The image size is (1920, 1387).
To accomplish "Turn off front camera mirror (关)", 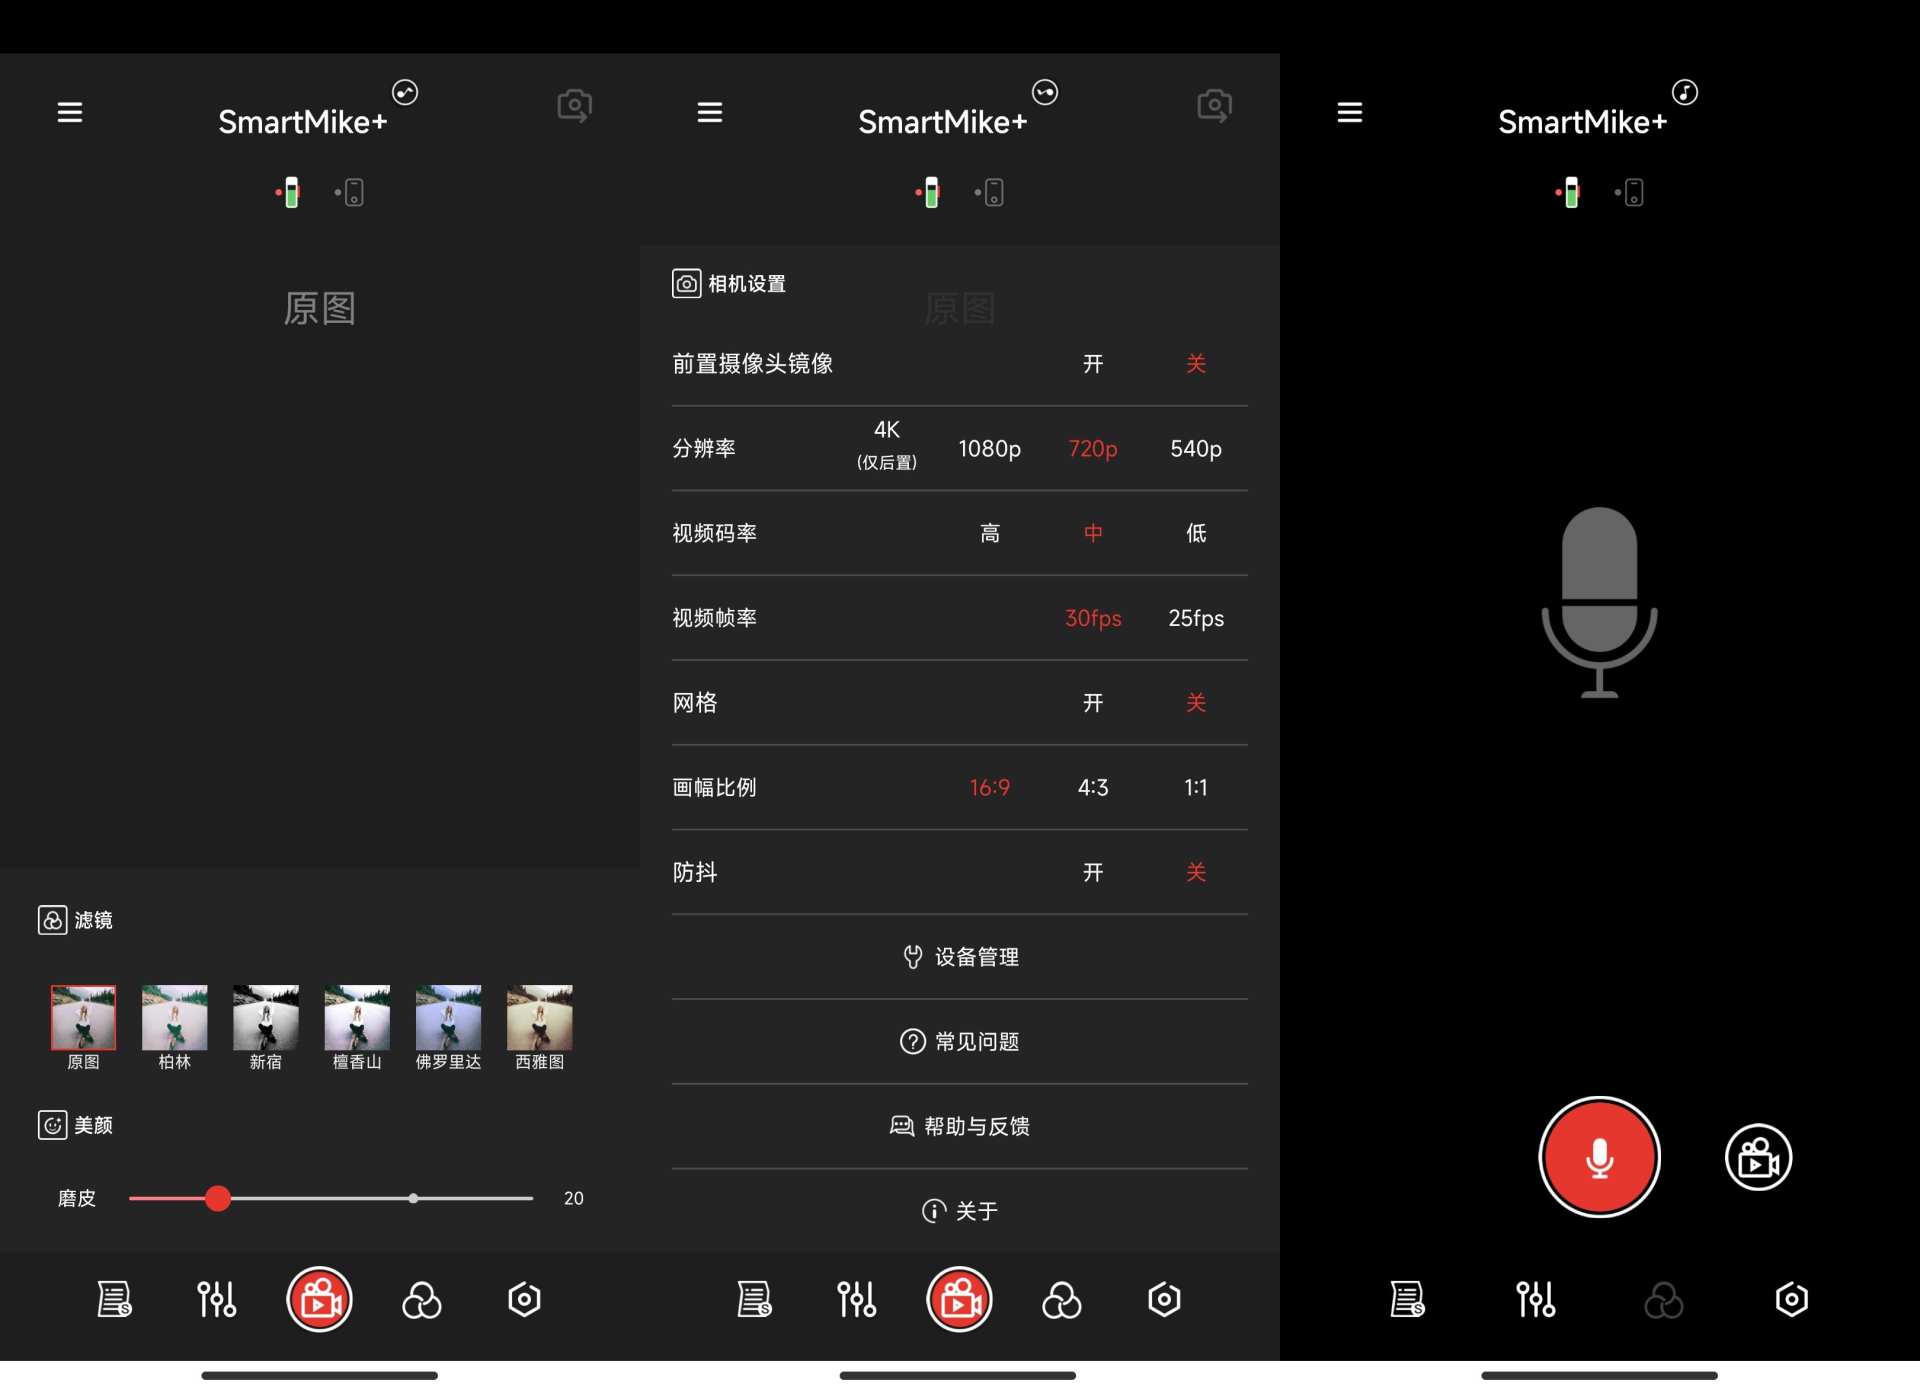I will [1196, 364].
